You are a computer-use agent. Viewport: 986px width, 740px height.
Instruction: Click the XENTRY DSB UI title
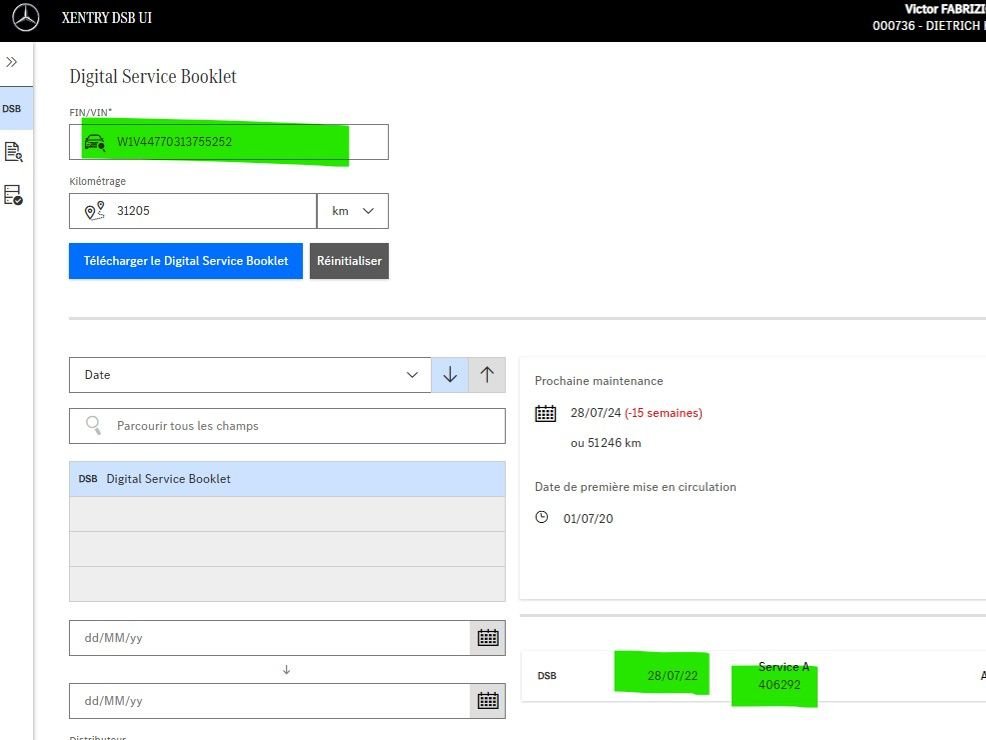point(107,18)
